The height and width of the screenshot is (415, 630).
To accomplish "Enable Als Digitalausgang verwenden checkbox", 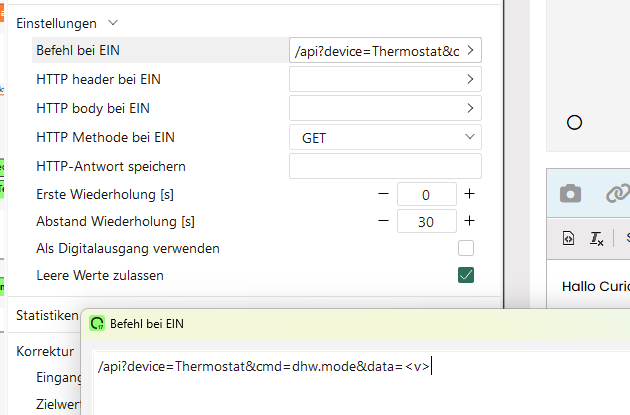I will [465, 248].
